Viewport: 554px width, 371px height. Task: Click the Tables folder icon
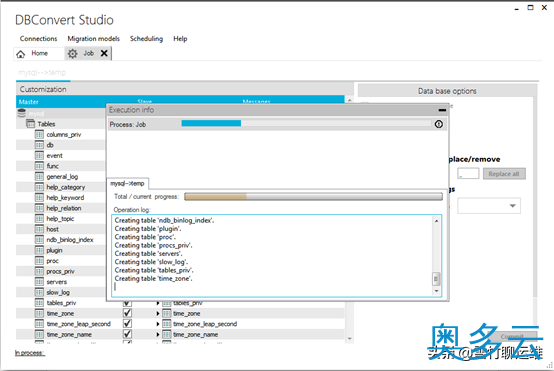coord(30,124)
